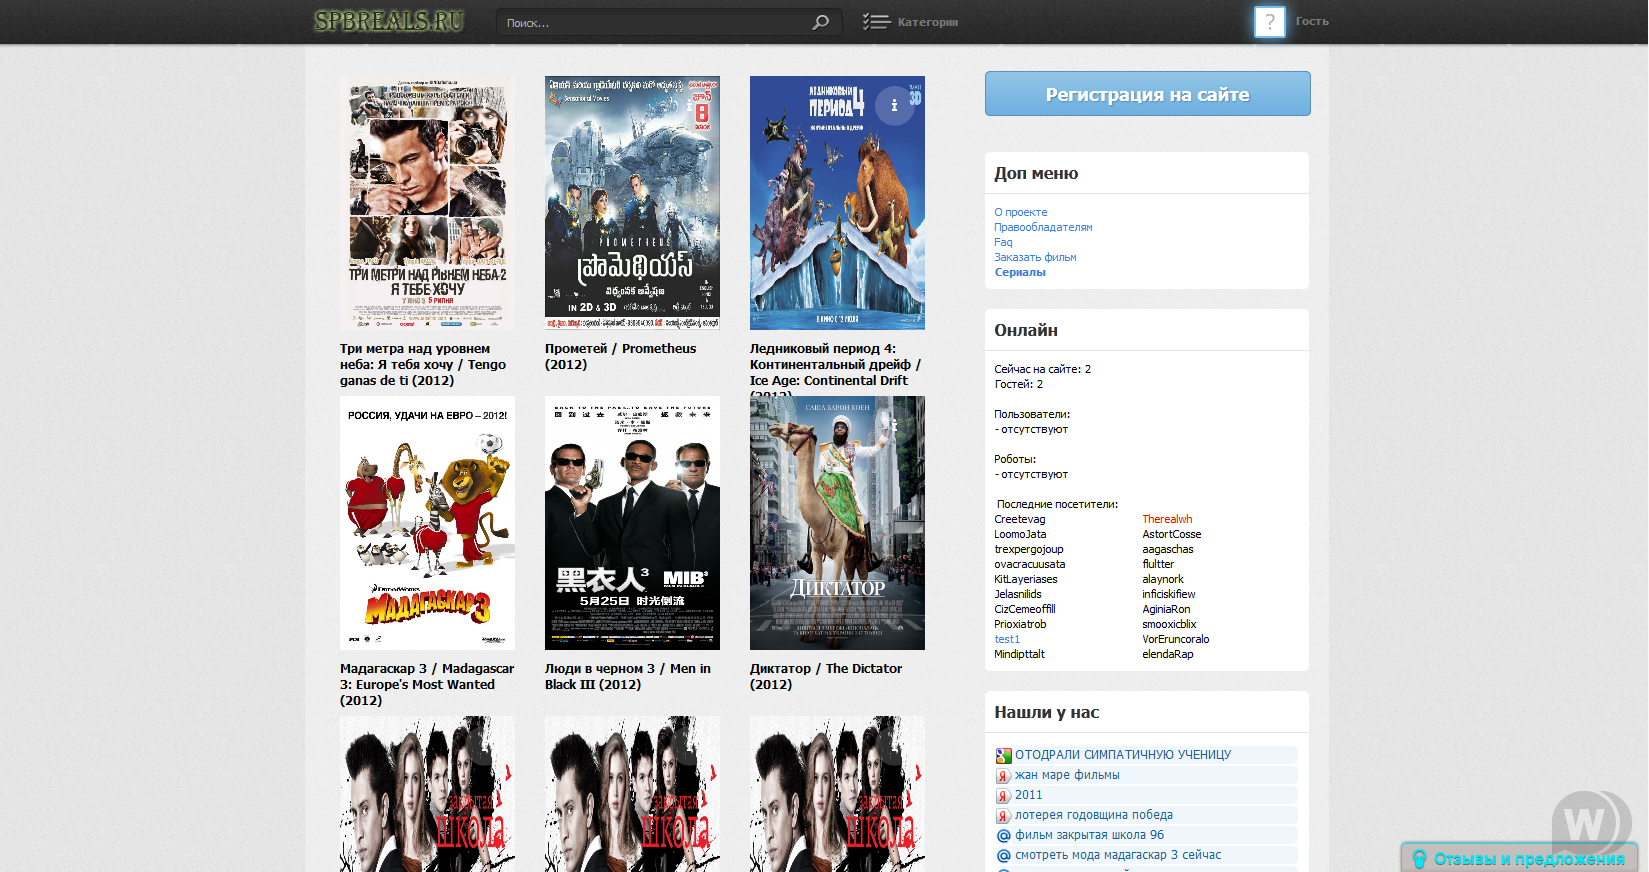The image size is (1649, 872).
Task: Open visitor profile Jelasnilids
Action: coord(1018,594)
